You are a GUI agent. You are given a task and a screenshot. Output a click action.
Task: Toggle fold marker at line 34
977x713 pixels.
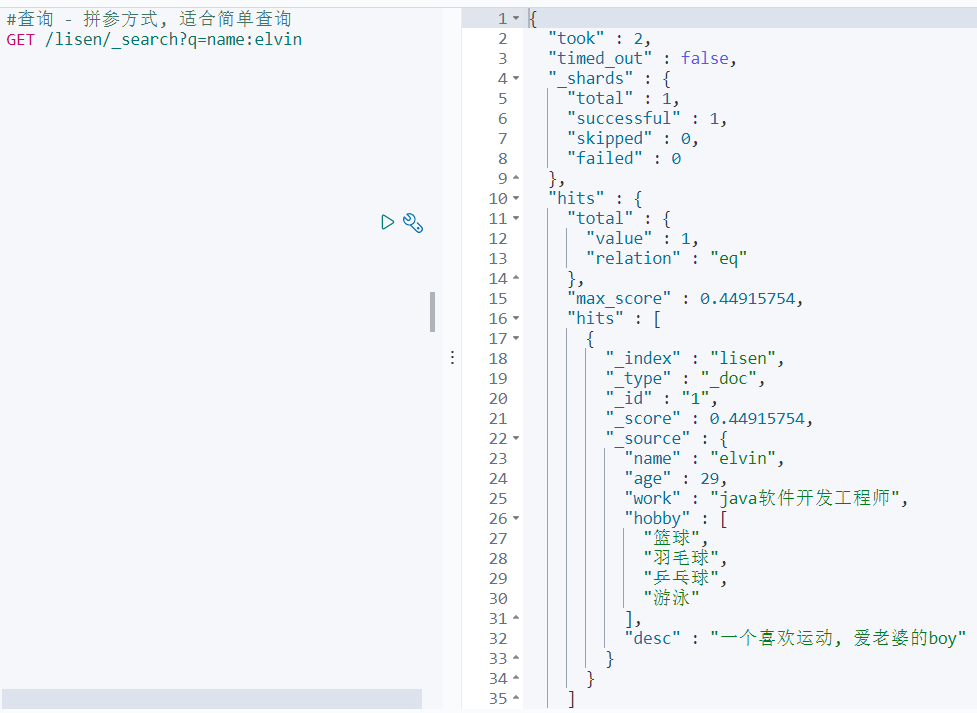(516, 678)
